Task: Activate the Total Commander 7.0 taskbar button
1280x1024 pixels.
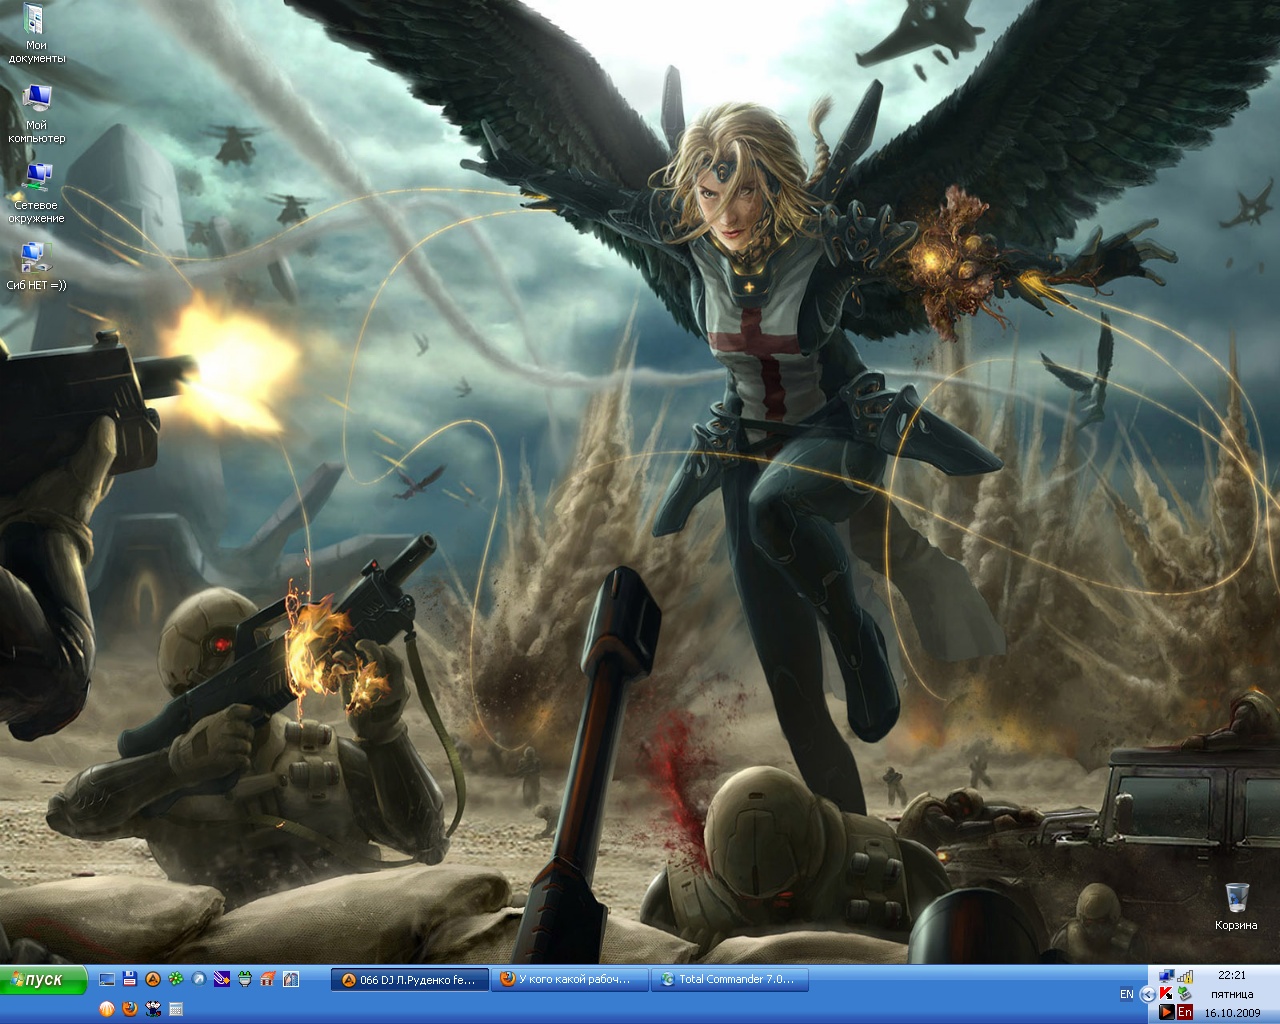Action: tap(729, 980)
